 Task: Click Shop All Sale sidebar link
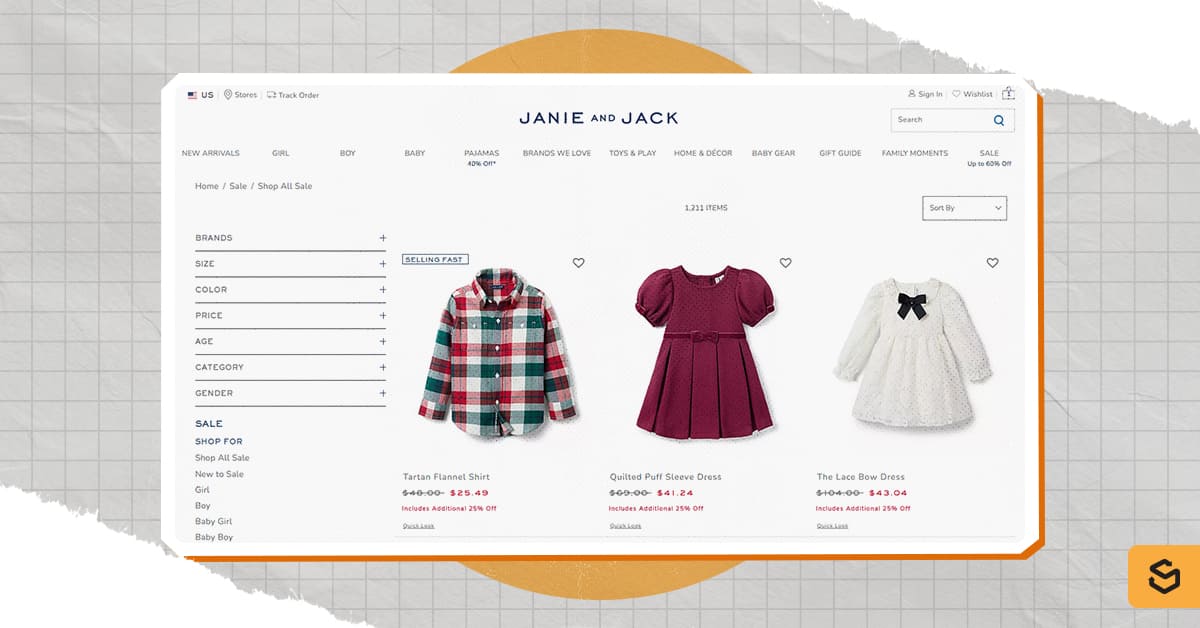[x=222, y=458]
